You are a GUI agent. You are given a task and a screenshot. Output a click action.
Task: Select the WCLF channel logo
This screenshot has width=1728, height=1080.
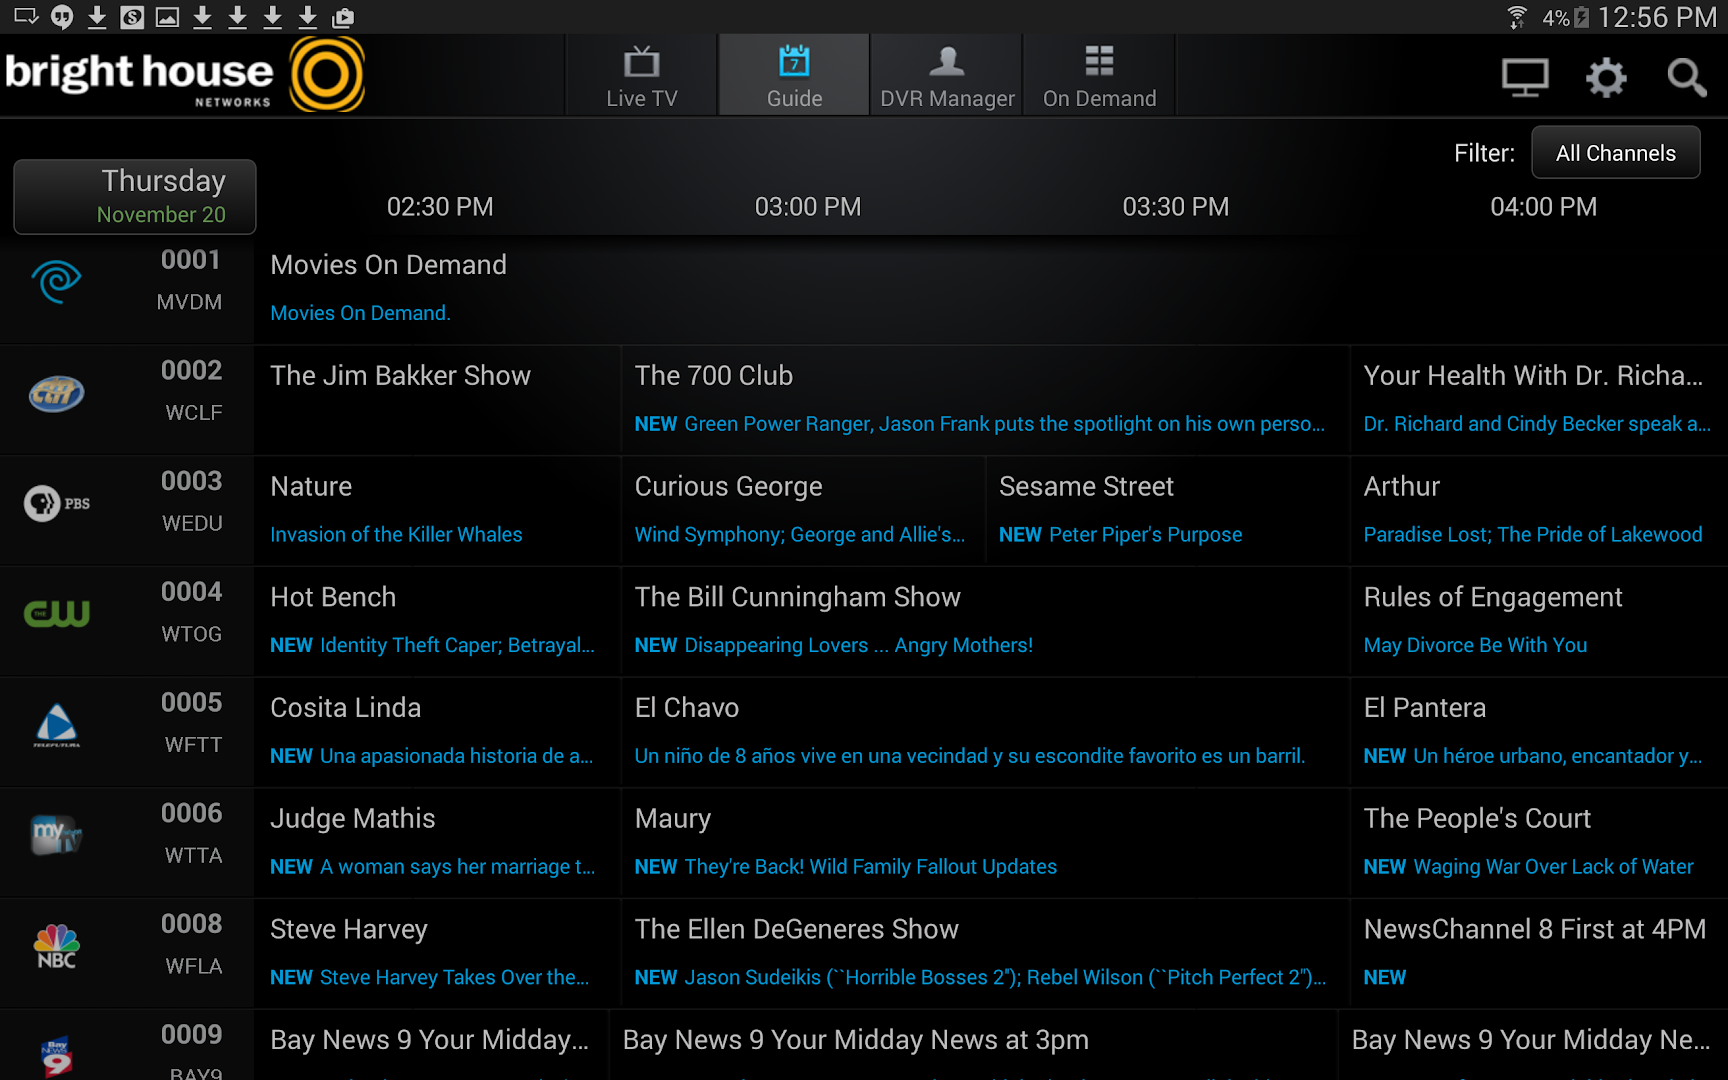[56, 393]
